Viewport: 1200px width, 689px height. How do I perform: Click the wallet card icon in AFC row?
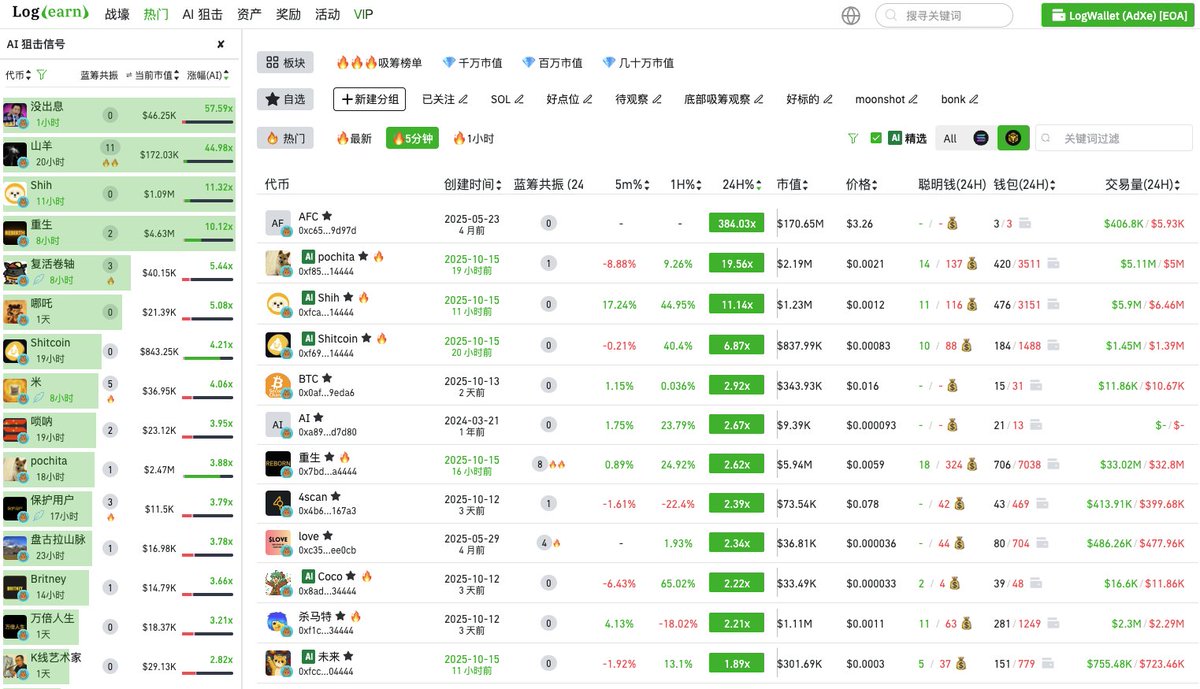pyautogui.click(x=1024, y=224)
